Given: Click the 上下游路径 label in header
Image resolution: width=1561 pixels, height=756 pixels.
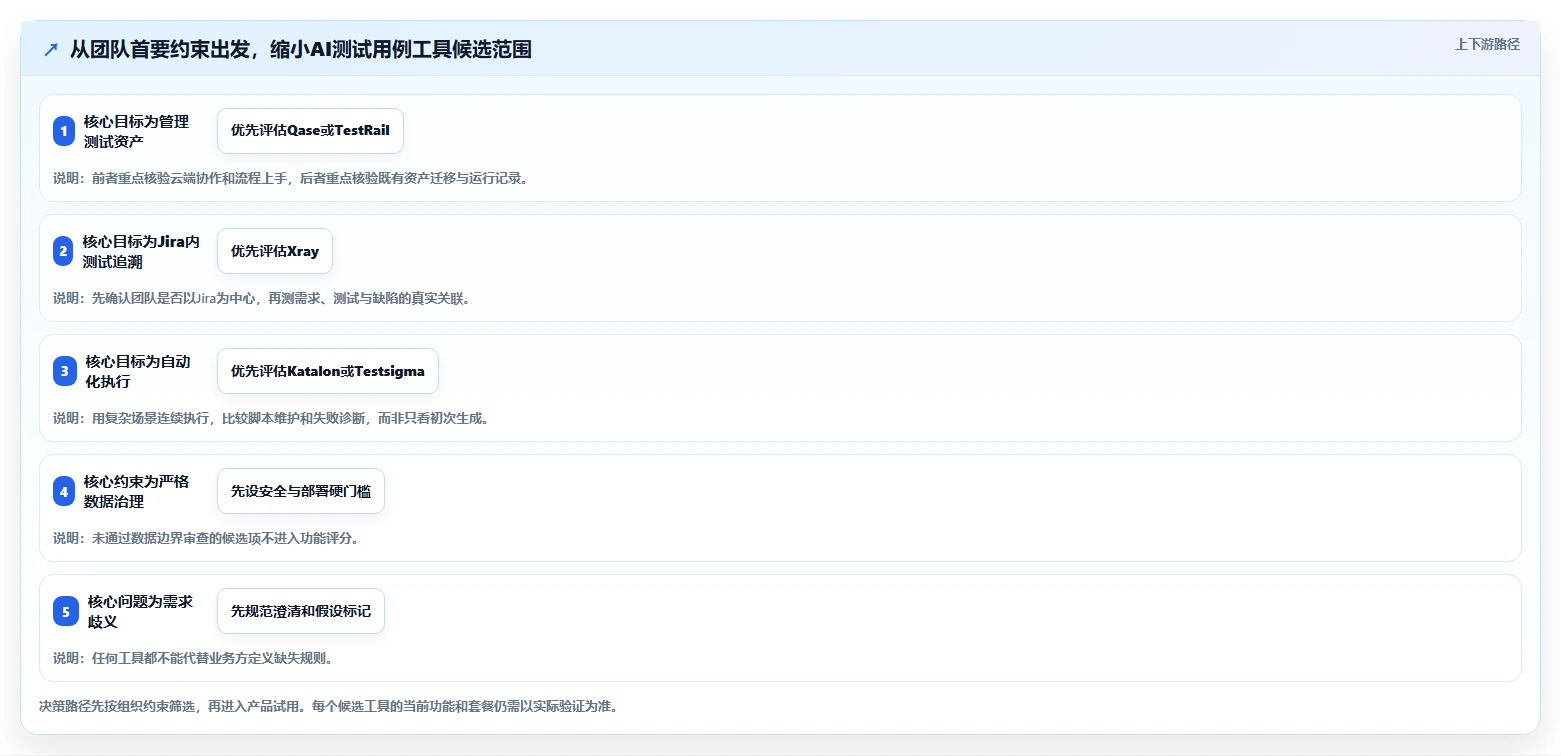Looking at the screenshot, I should tap(1487, 44).
